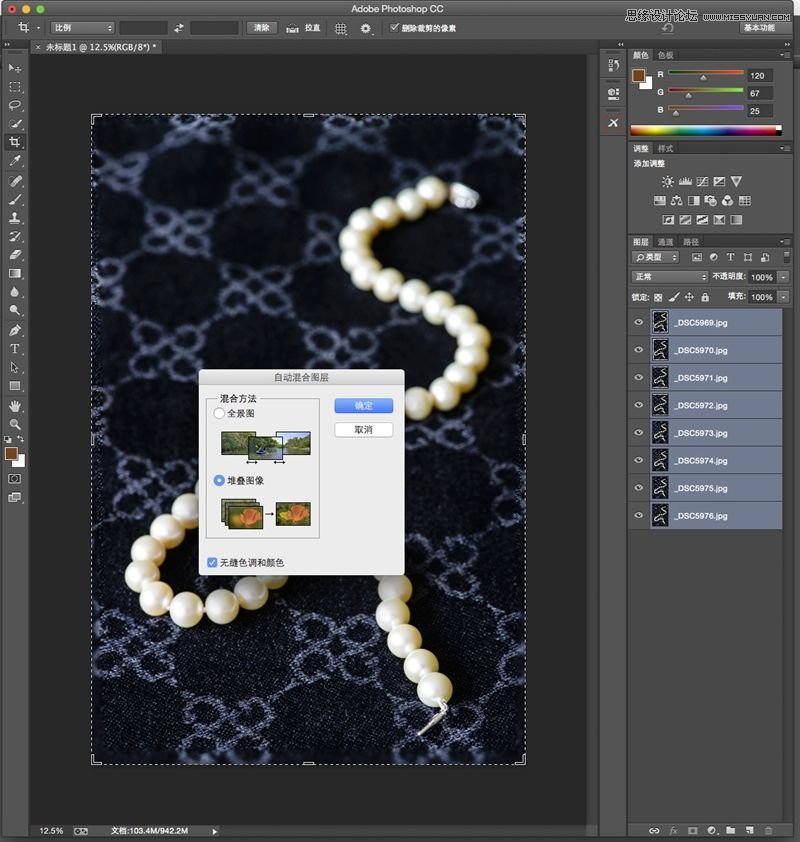The height and width of the screenshot is (842, 800).
Task: Click 确定 button in dialog
Action: click(x=363, y=406)
